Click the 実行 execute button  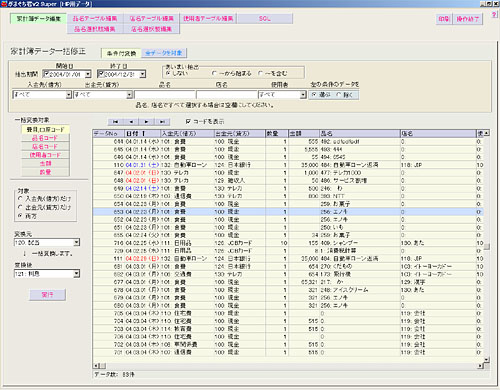click(47, 295)
